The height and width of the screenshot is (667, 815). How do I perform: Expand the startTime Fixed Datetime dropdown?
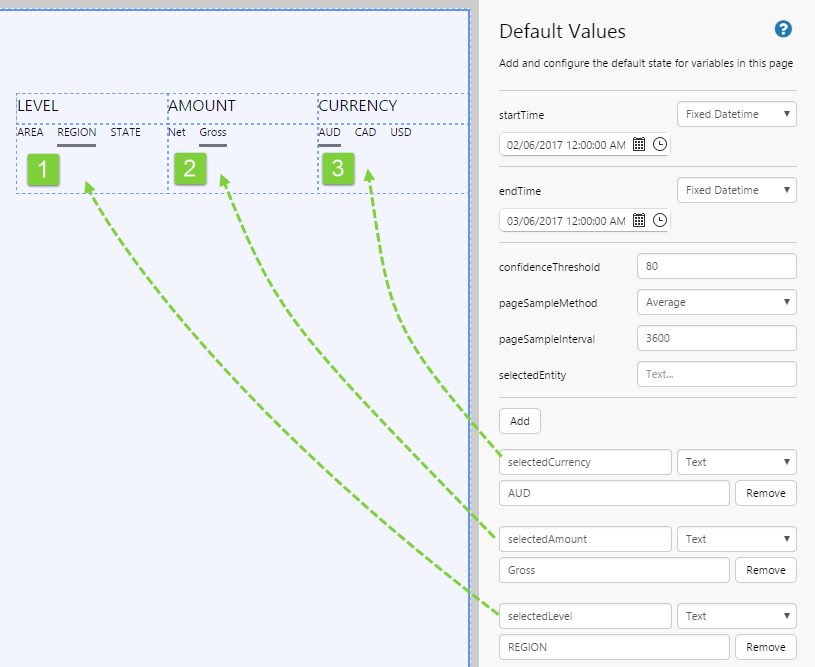pos(736,114)
